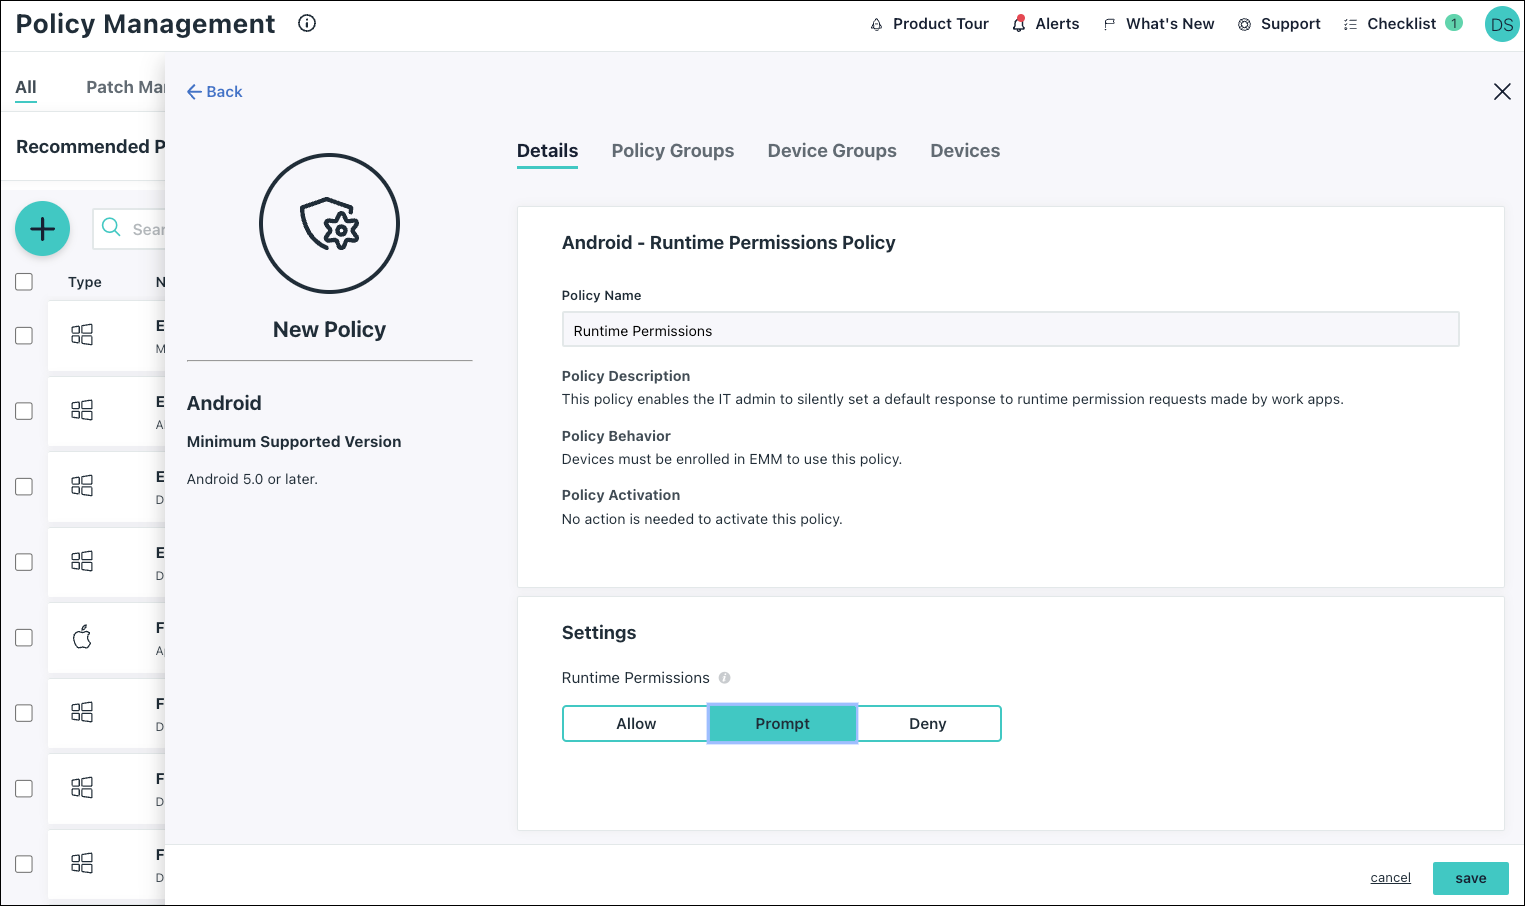
Task: Check the select-all checkbox in table header
Action: [x=24, y=282]
